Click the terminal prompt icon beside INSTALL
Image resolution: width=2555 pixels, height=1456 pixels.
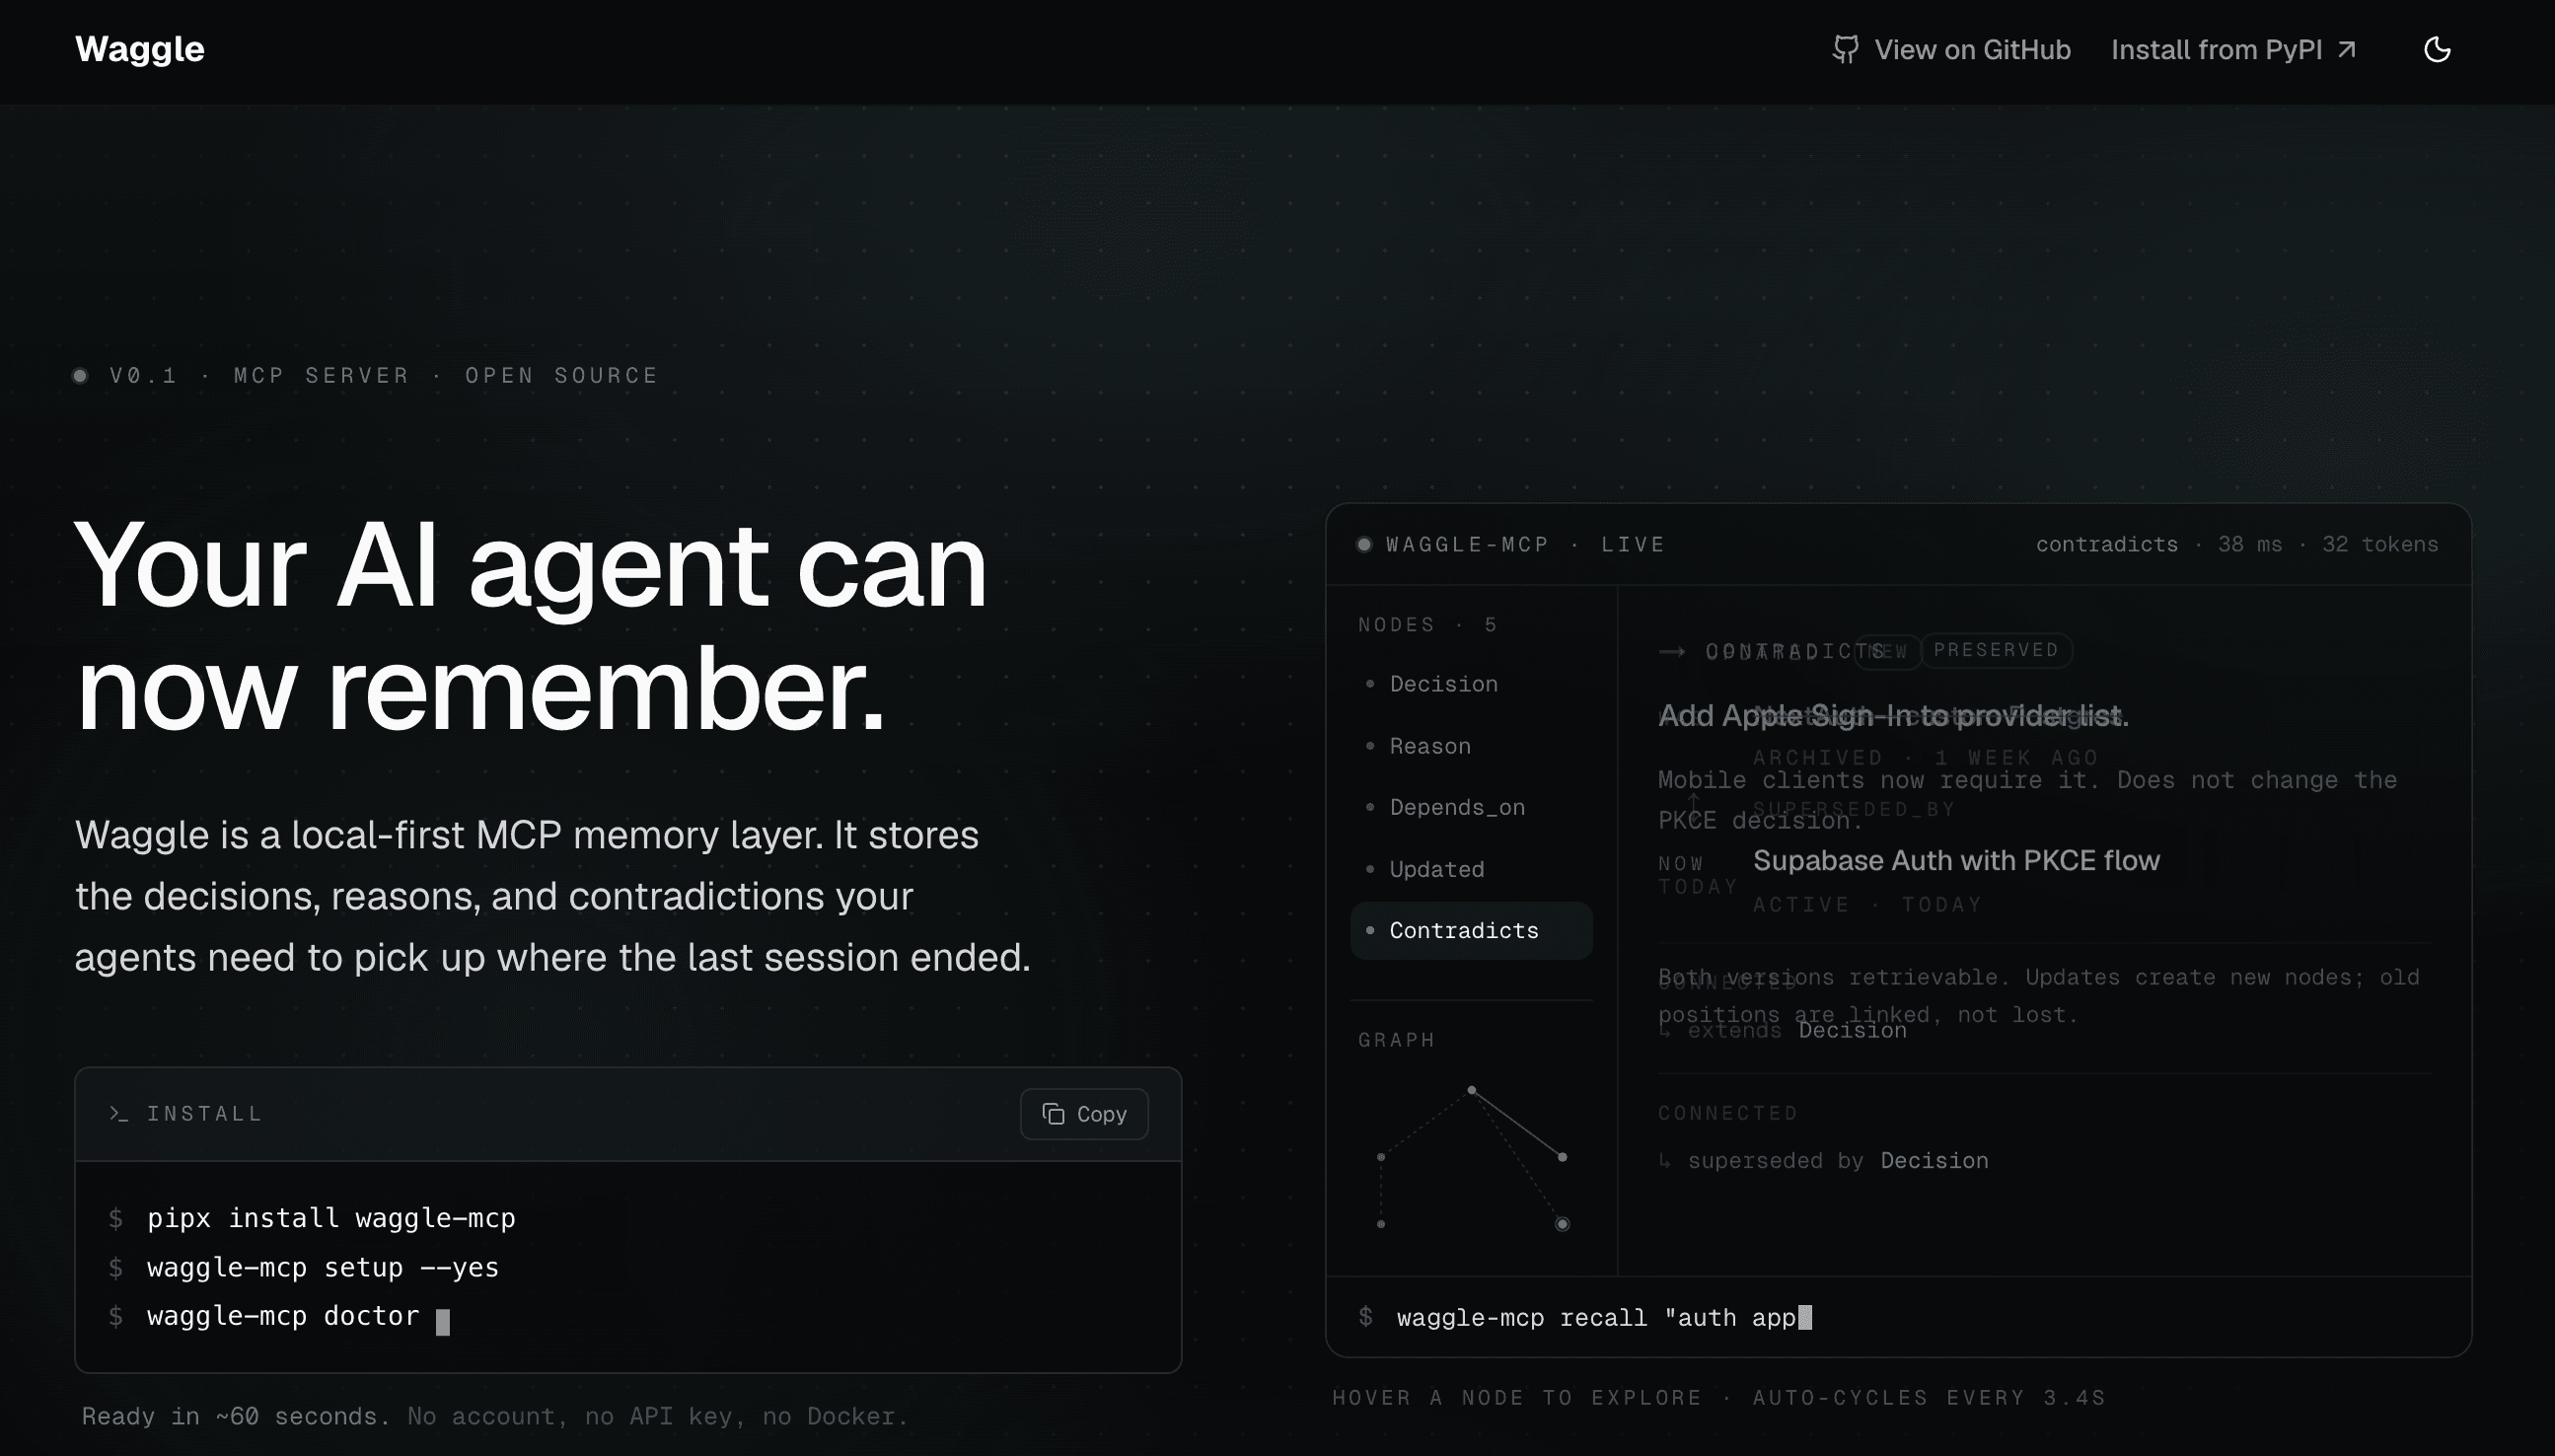pyautogui.click(x=119, y=1113)
